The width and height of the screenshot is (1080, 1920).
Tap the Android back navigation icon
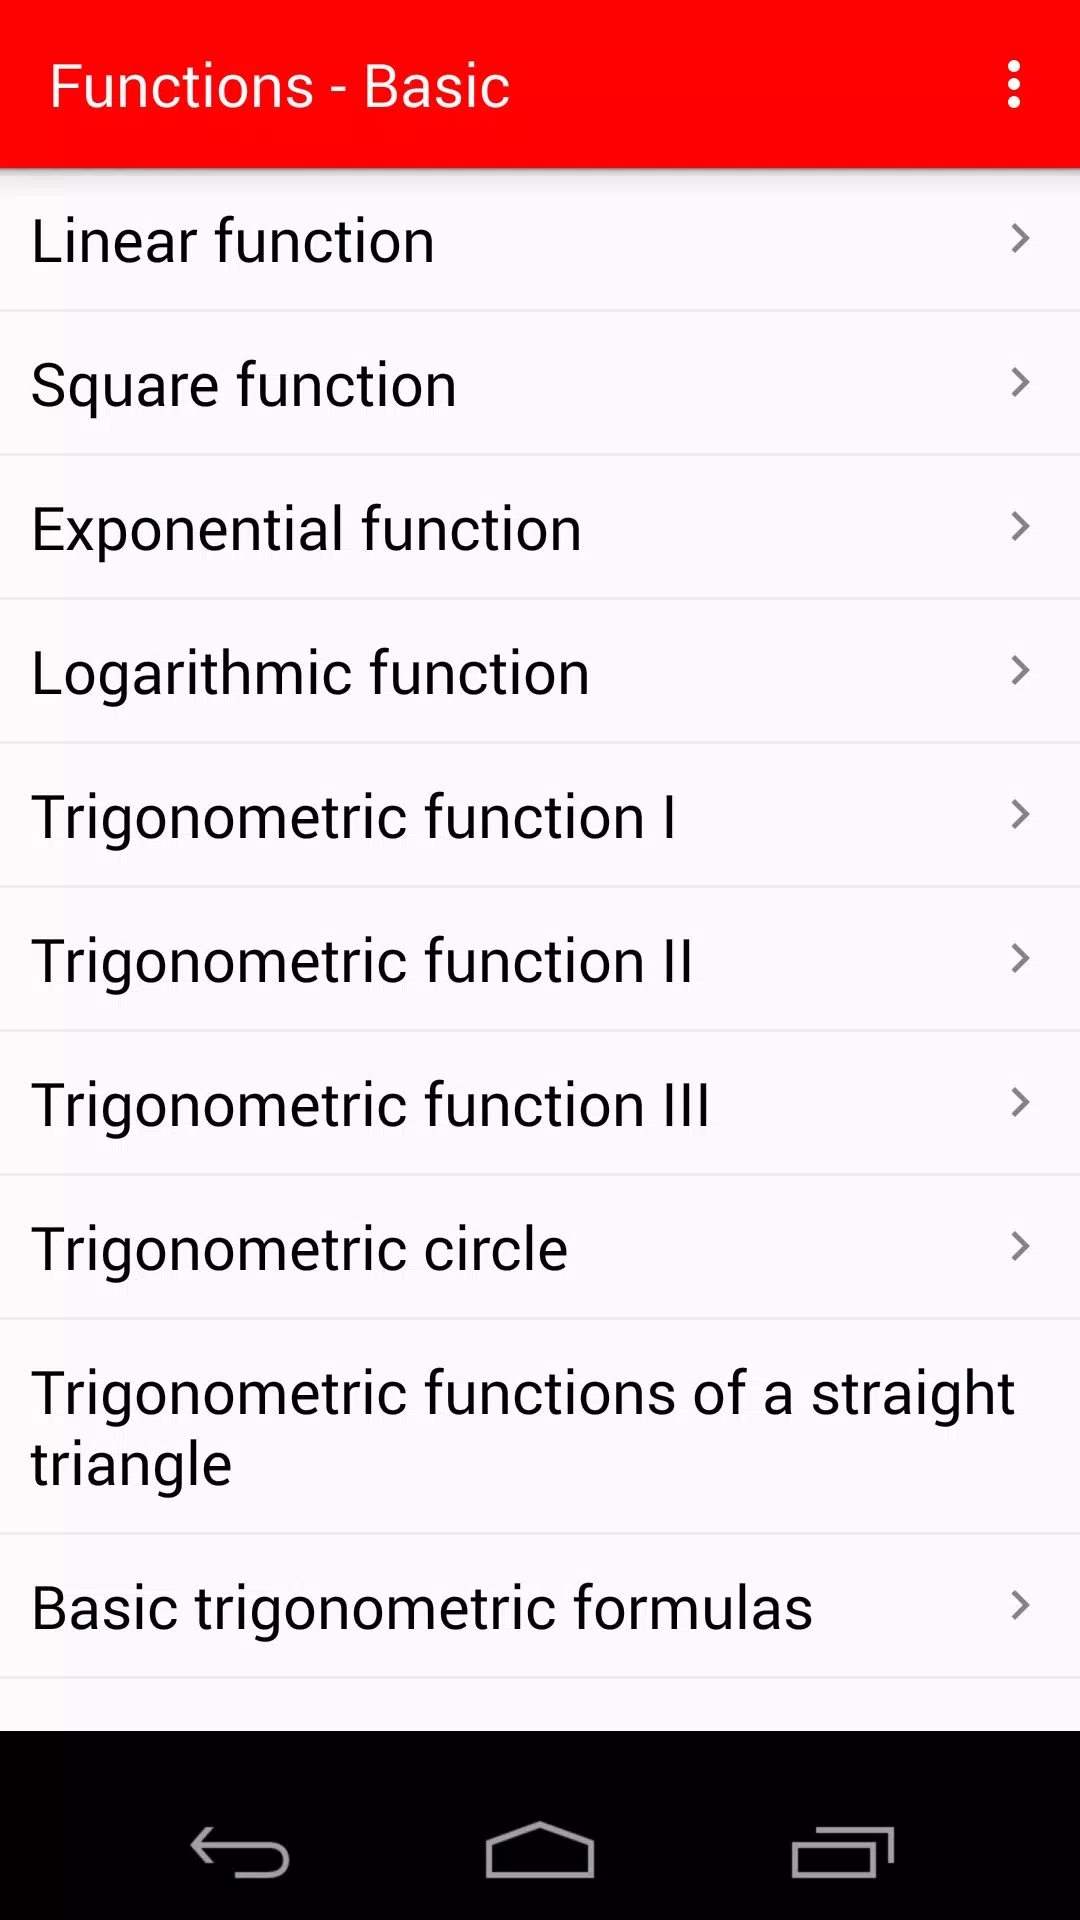240,1852
